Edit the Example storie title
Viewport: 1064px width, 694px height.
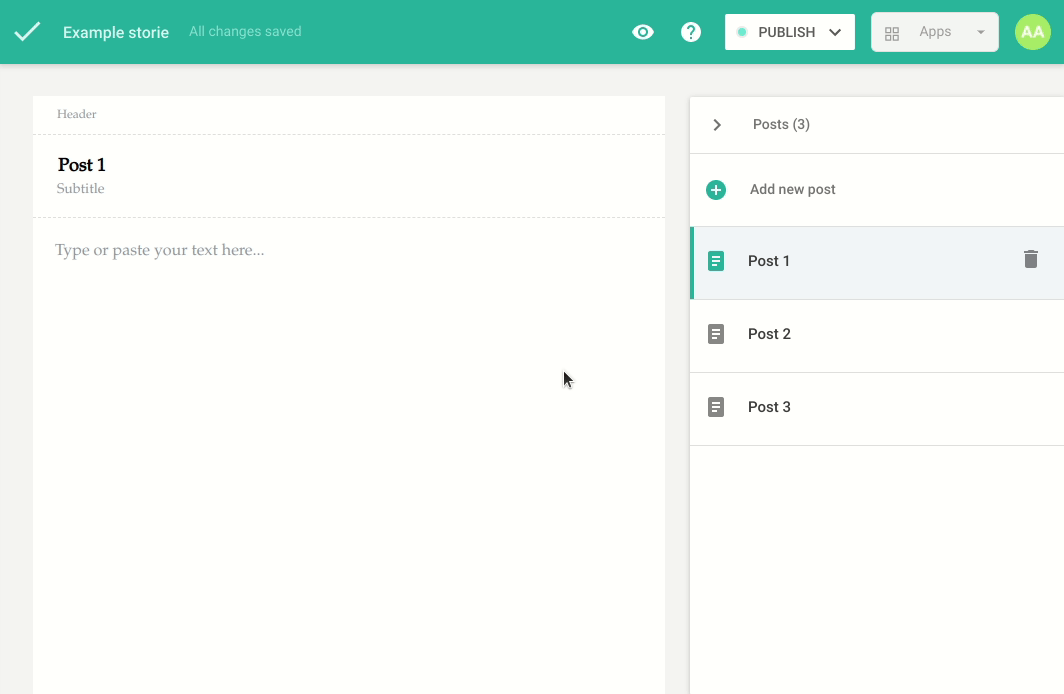[116, 32]
